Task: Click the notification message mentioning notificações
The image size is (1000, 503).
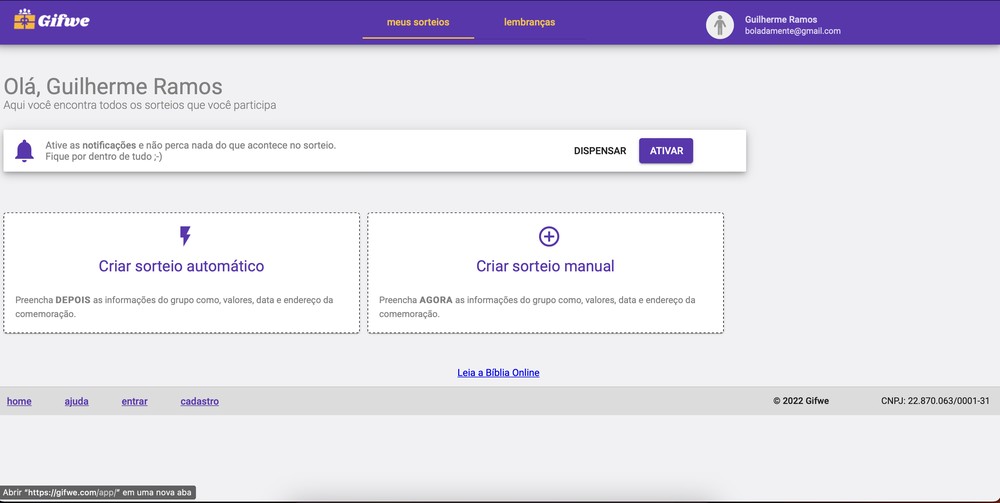Action: (191, 151)
